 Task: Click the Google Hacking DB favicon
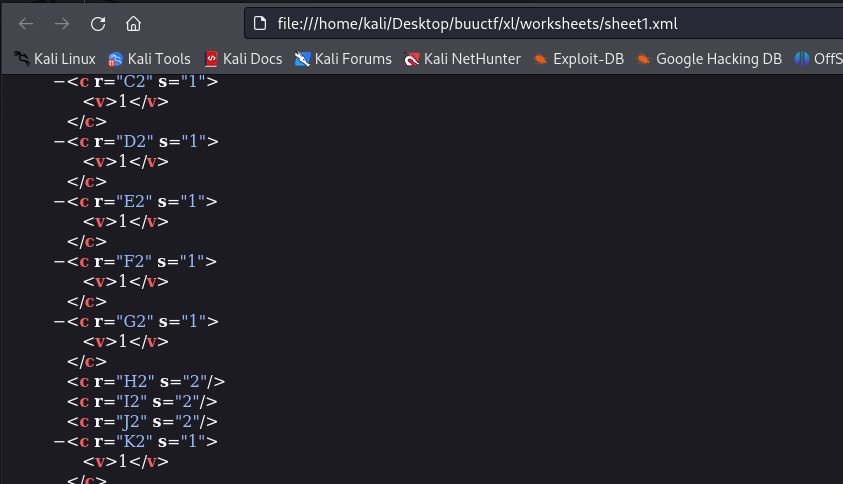coord(643,59)
